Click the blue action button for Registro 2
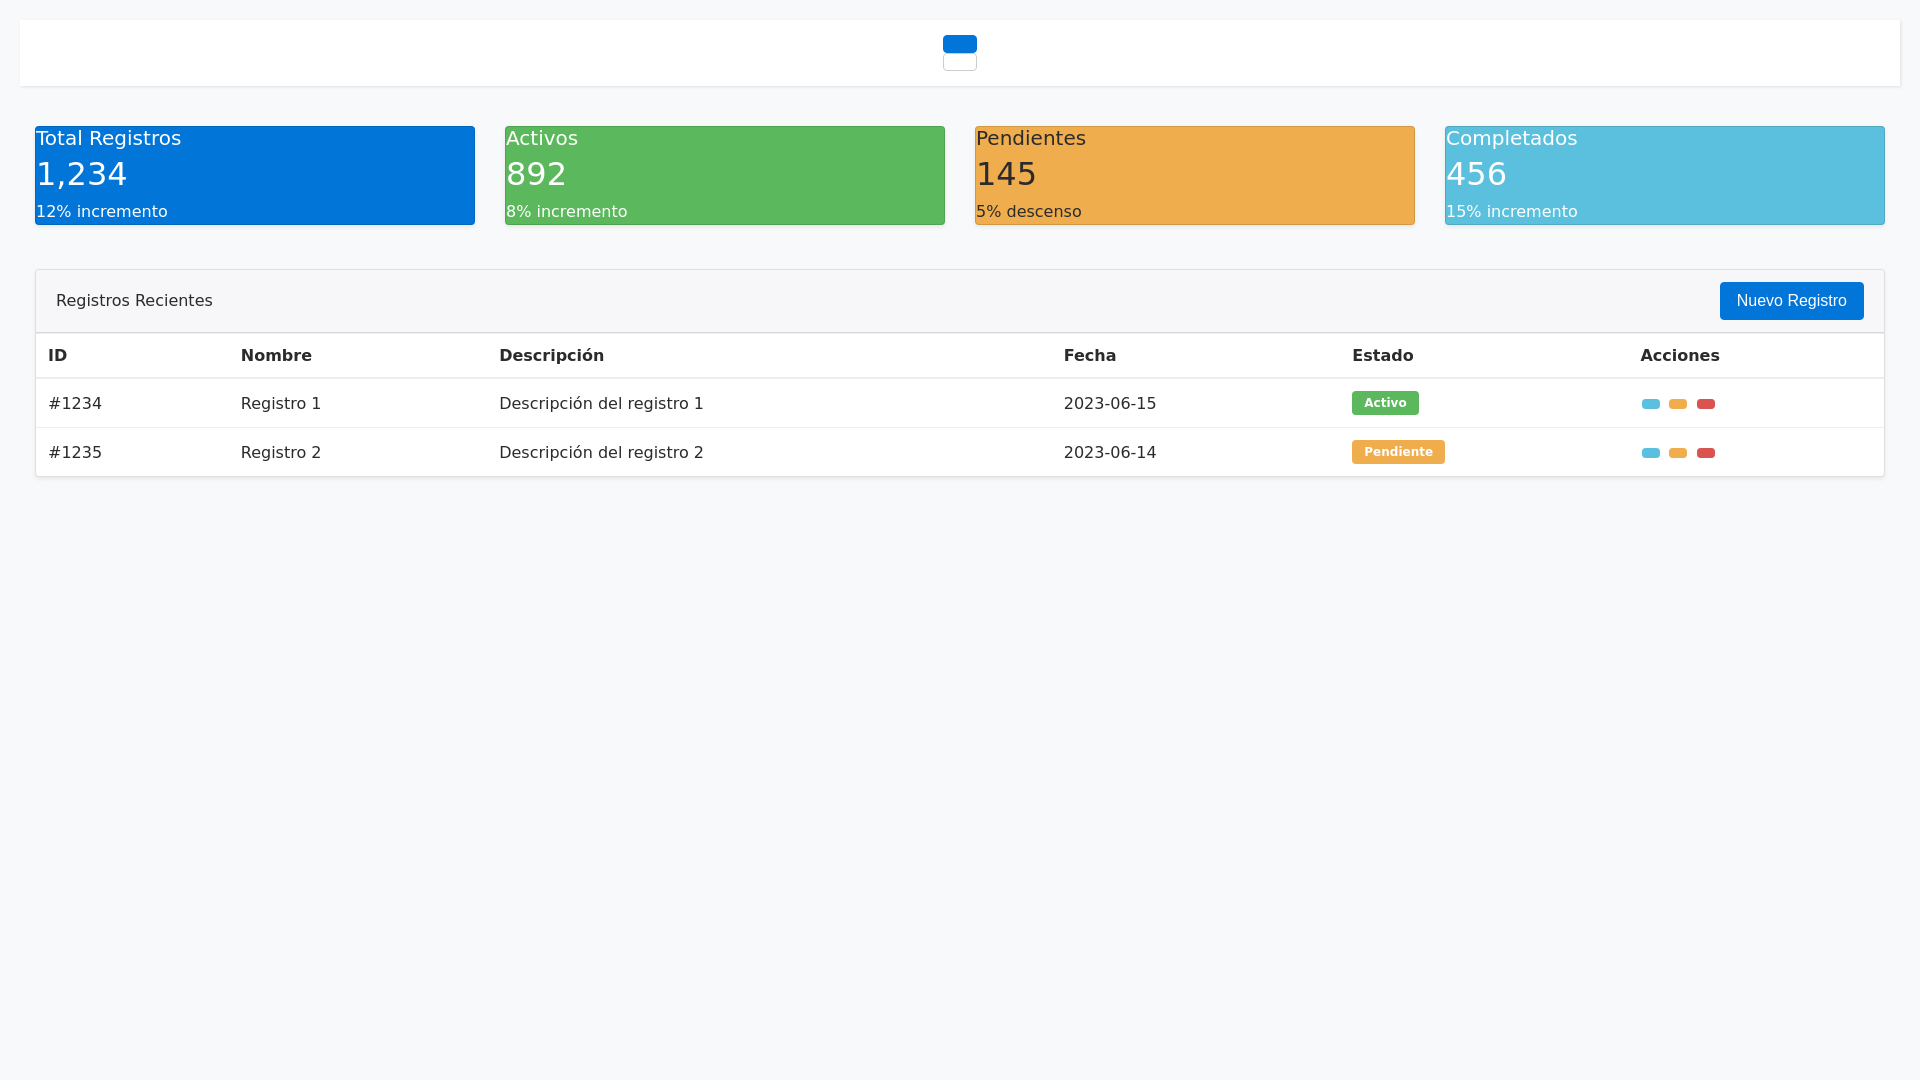This screenshot has height=1080, width=1920. click(x=1650, y=453)
